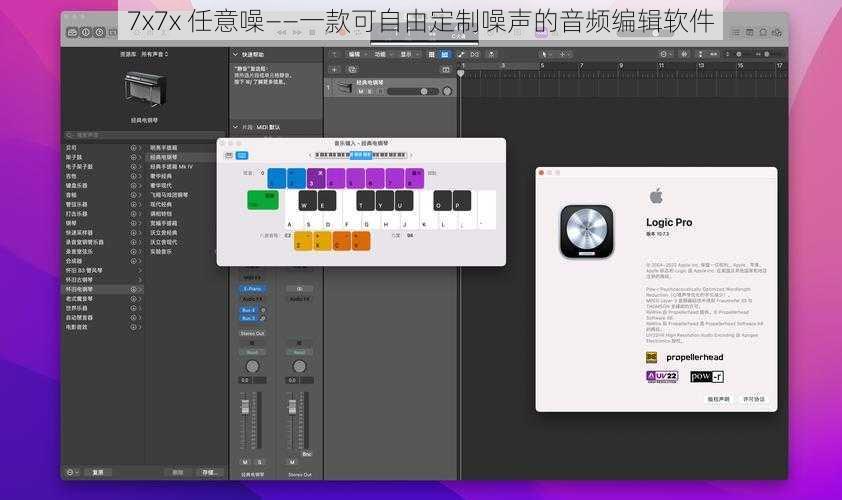This screenshot has height=500, width=842.
Task: Mute the 经典电钢琴 channel strip in mixer
Action: tap(245, 462)
